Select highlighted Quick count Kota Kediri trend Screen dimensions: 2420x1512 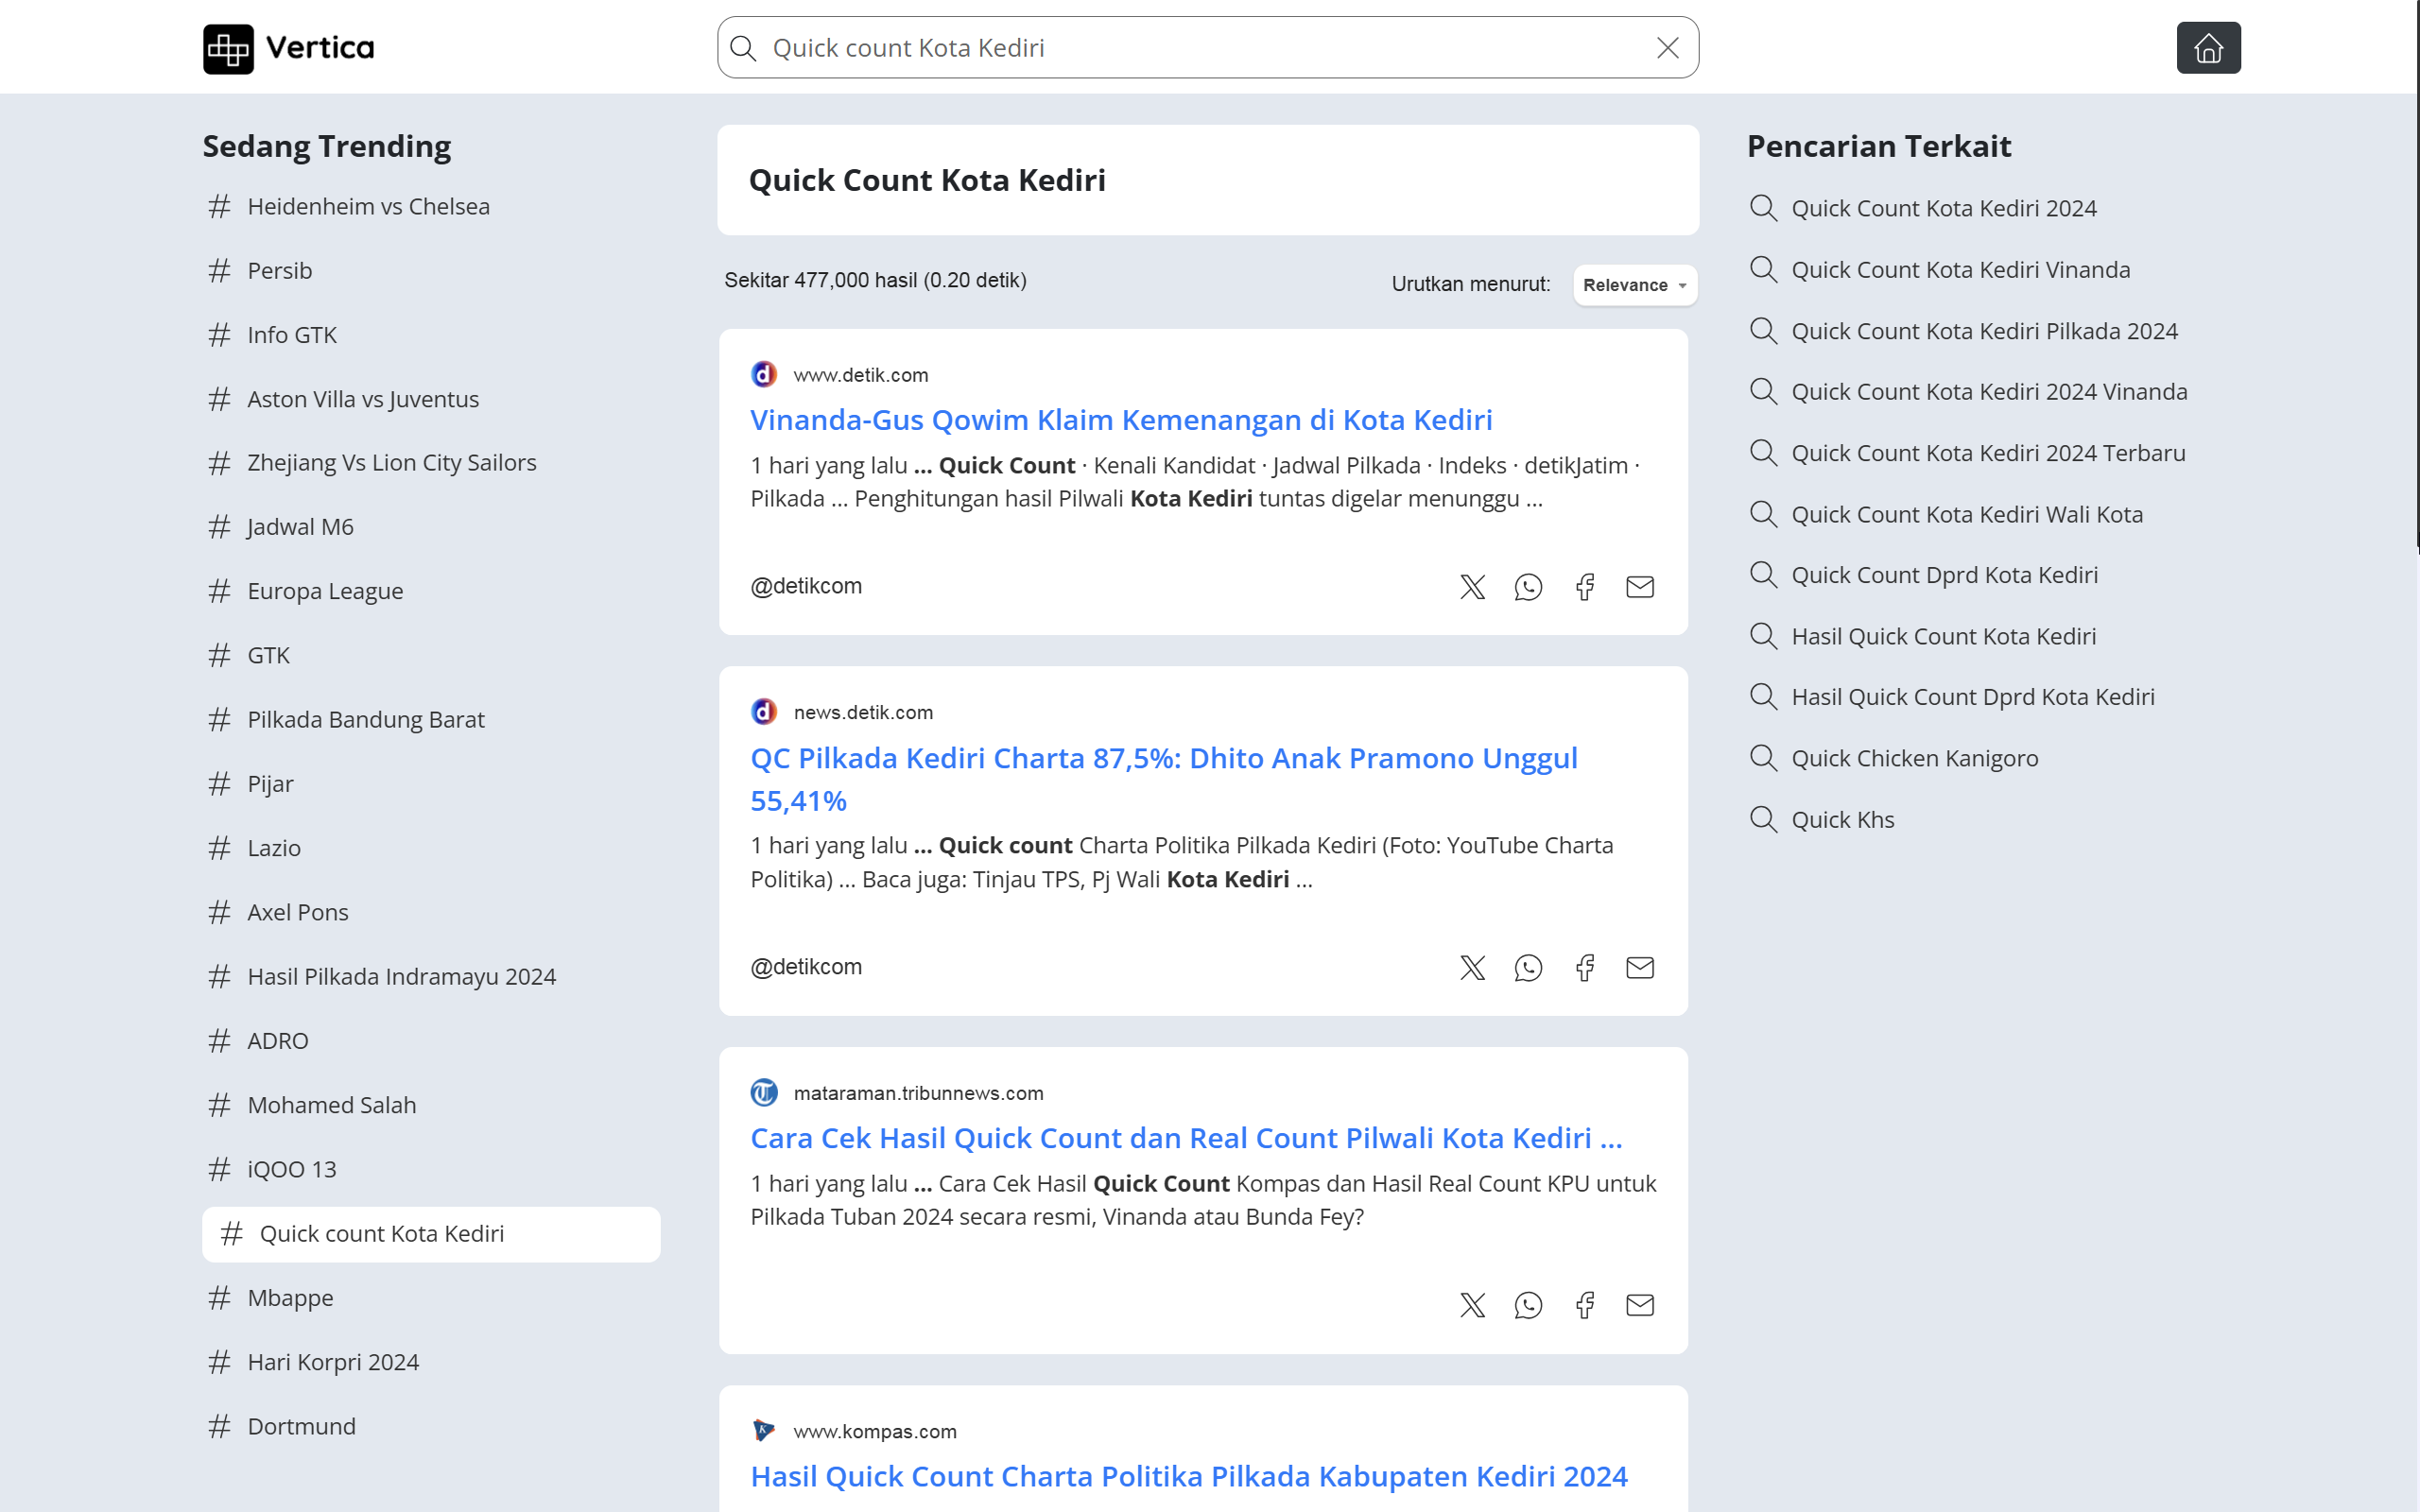click(431, 1234)
